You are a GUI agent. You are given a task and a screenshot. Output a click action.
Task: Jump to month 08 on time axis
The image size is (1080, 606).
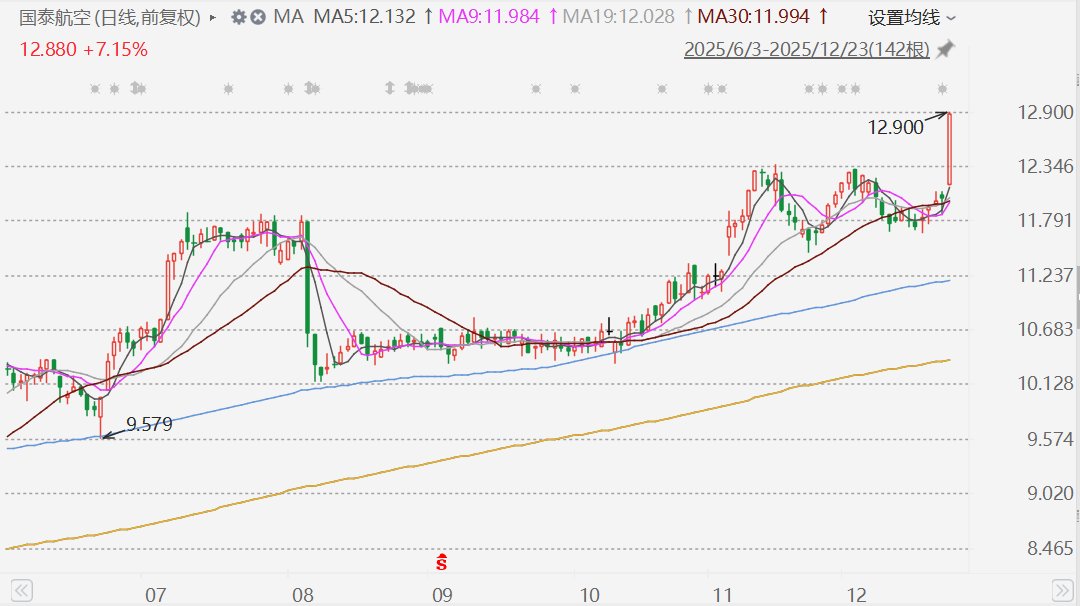click(x=303, y=595)
